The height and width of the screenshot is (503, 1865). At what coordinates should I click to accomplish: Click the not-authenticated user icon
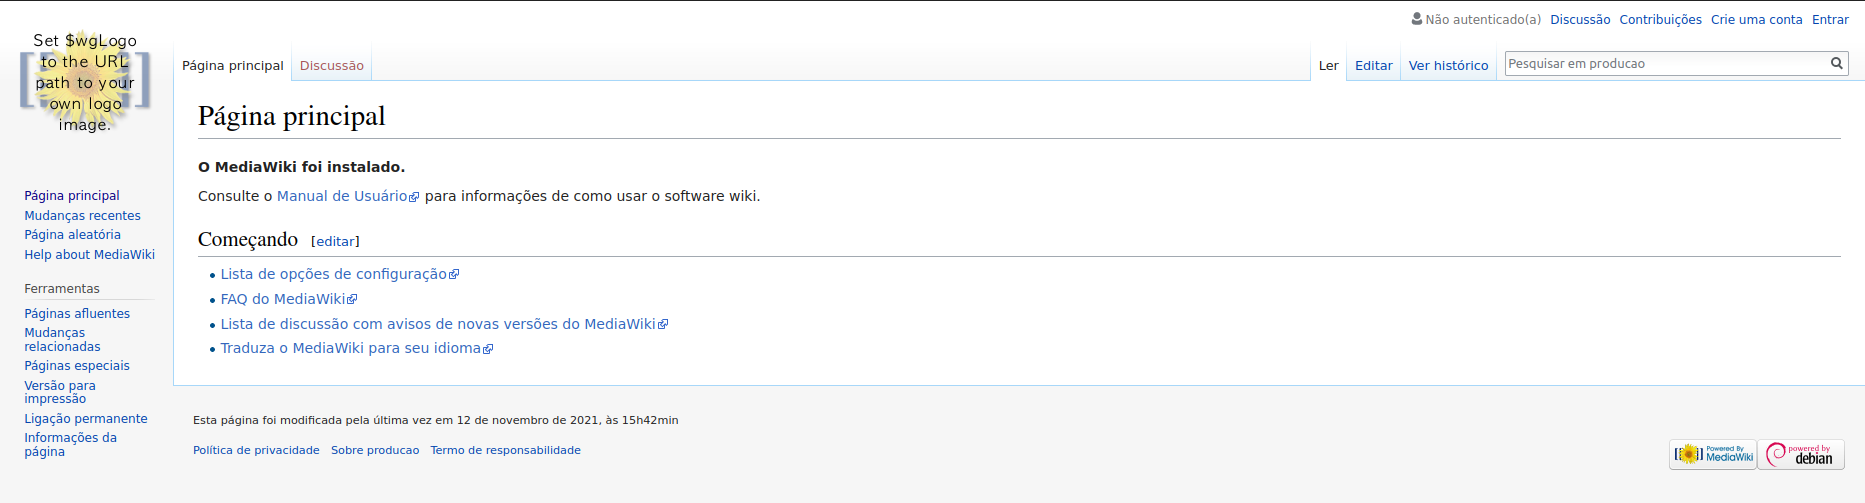(1417, 19)
